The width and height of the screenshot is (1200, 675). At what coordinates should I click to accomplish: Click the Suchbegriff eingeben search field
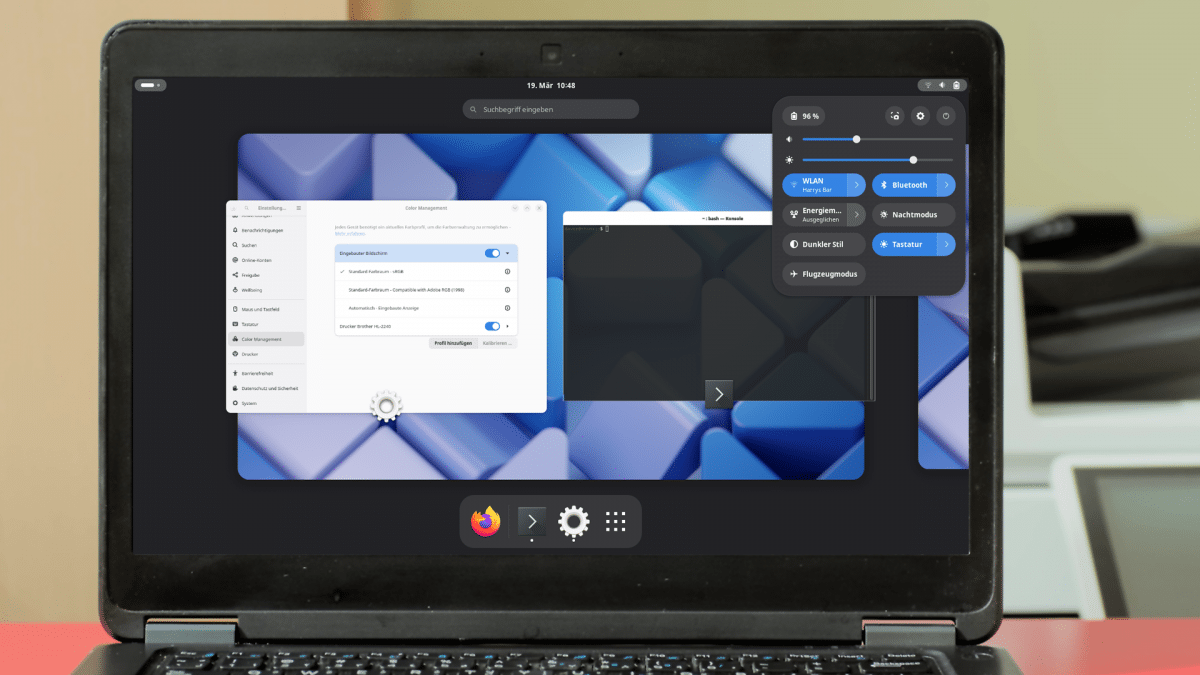(x=550, y=108)
